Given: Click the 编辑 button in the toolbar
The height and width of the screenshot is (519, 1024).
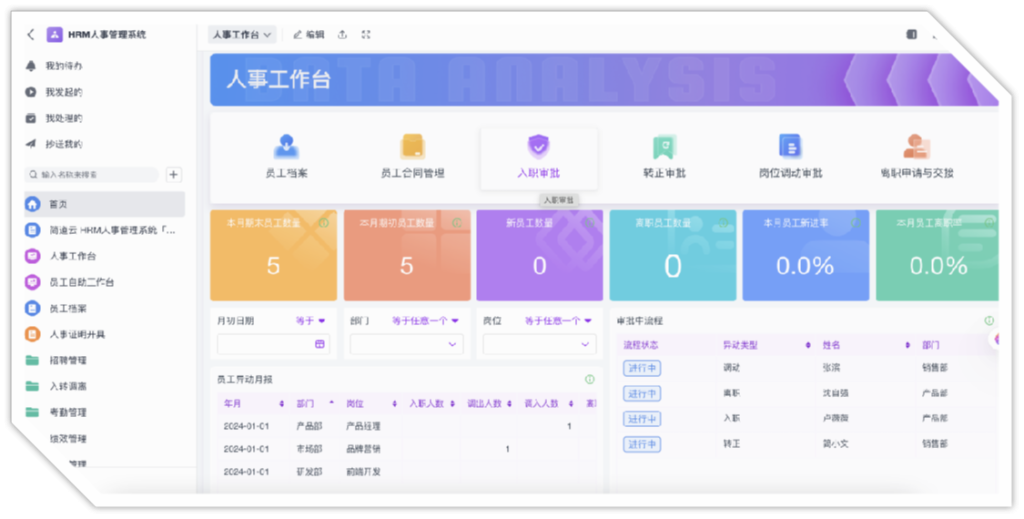Looking at the screenshot, I should click(x=309, y=35).
